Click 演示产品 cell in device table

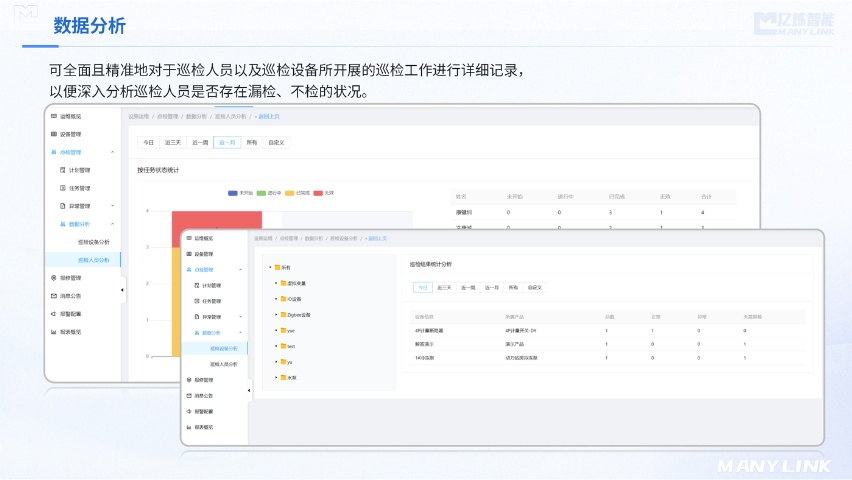click(514, 344)
